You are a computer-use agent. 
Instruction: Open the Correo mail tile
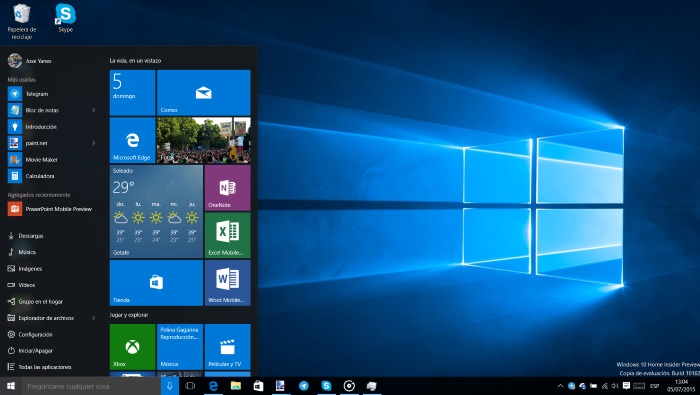point(204,93)
